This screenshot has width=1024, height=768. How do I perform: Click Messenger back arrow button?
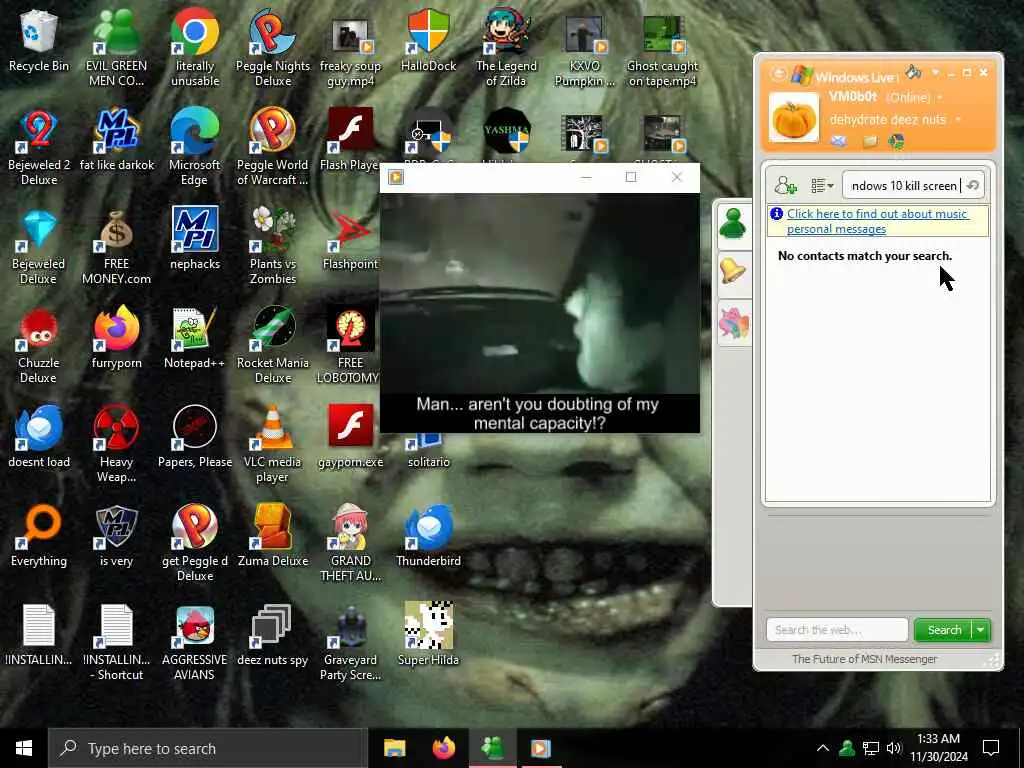click(778, 74)
